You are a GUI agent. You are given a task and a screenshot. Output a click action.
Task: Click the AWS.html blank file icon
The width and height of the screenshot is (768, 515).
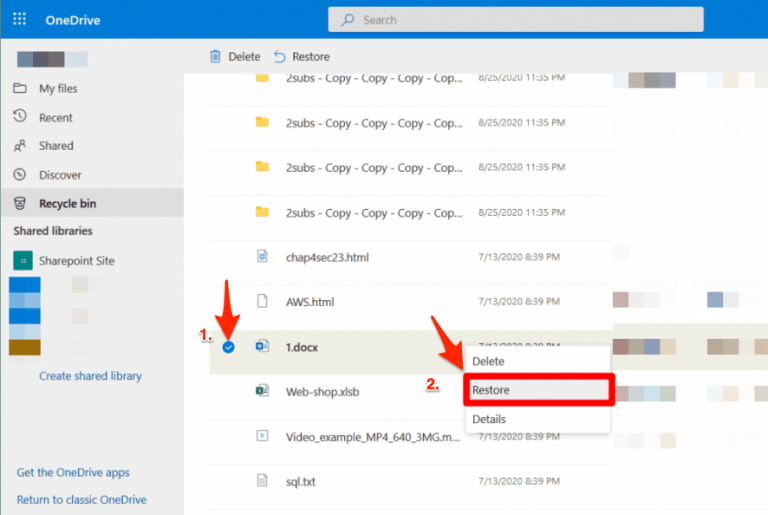[x=262, y=301]
